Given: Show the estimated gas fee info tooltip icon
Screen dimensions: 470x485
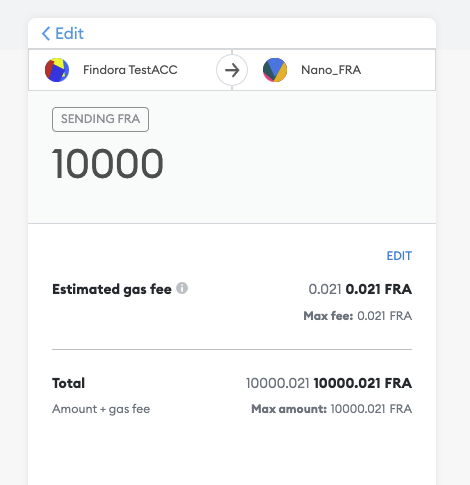Looking at the screenshot, I should pos(182,288).
